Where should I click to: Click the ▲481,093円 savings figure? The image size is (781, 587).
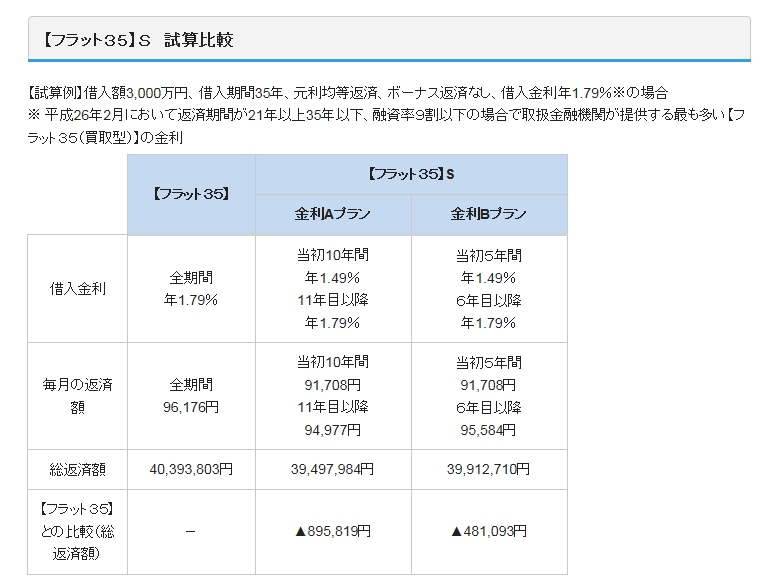[x=489, y=531]
